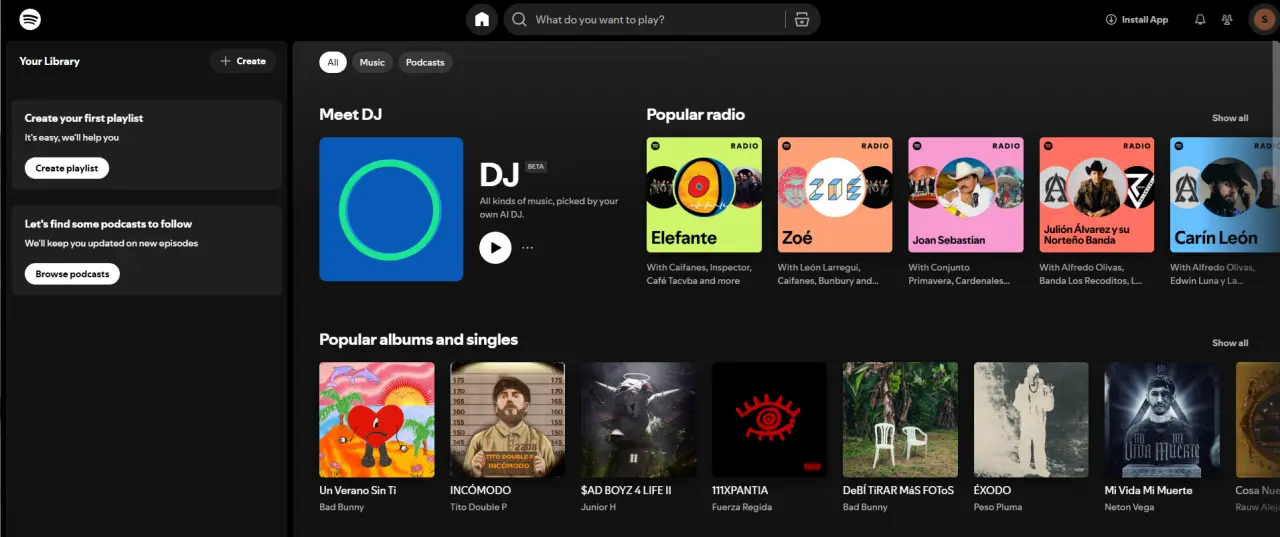Image resolution: width=1280 pixels, height=537 pixels.
Task: Click the Install App download icon
Action: click(1111, 19)
